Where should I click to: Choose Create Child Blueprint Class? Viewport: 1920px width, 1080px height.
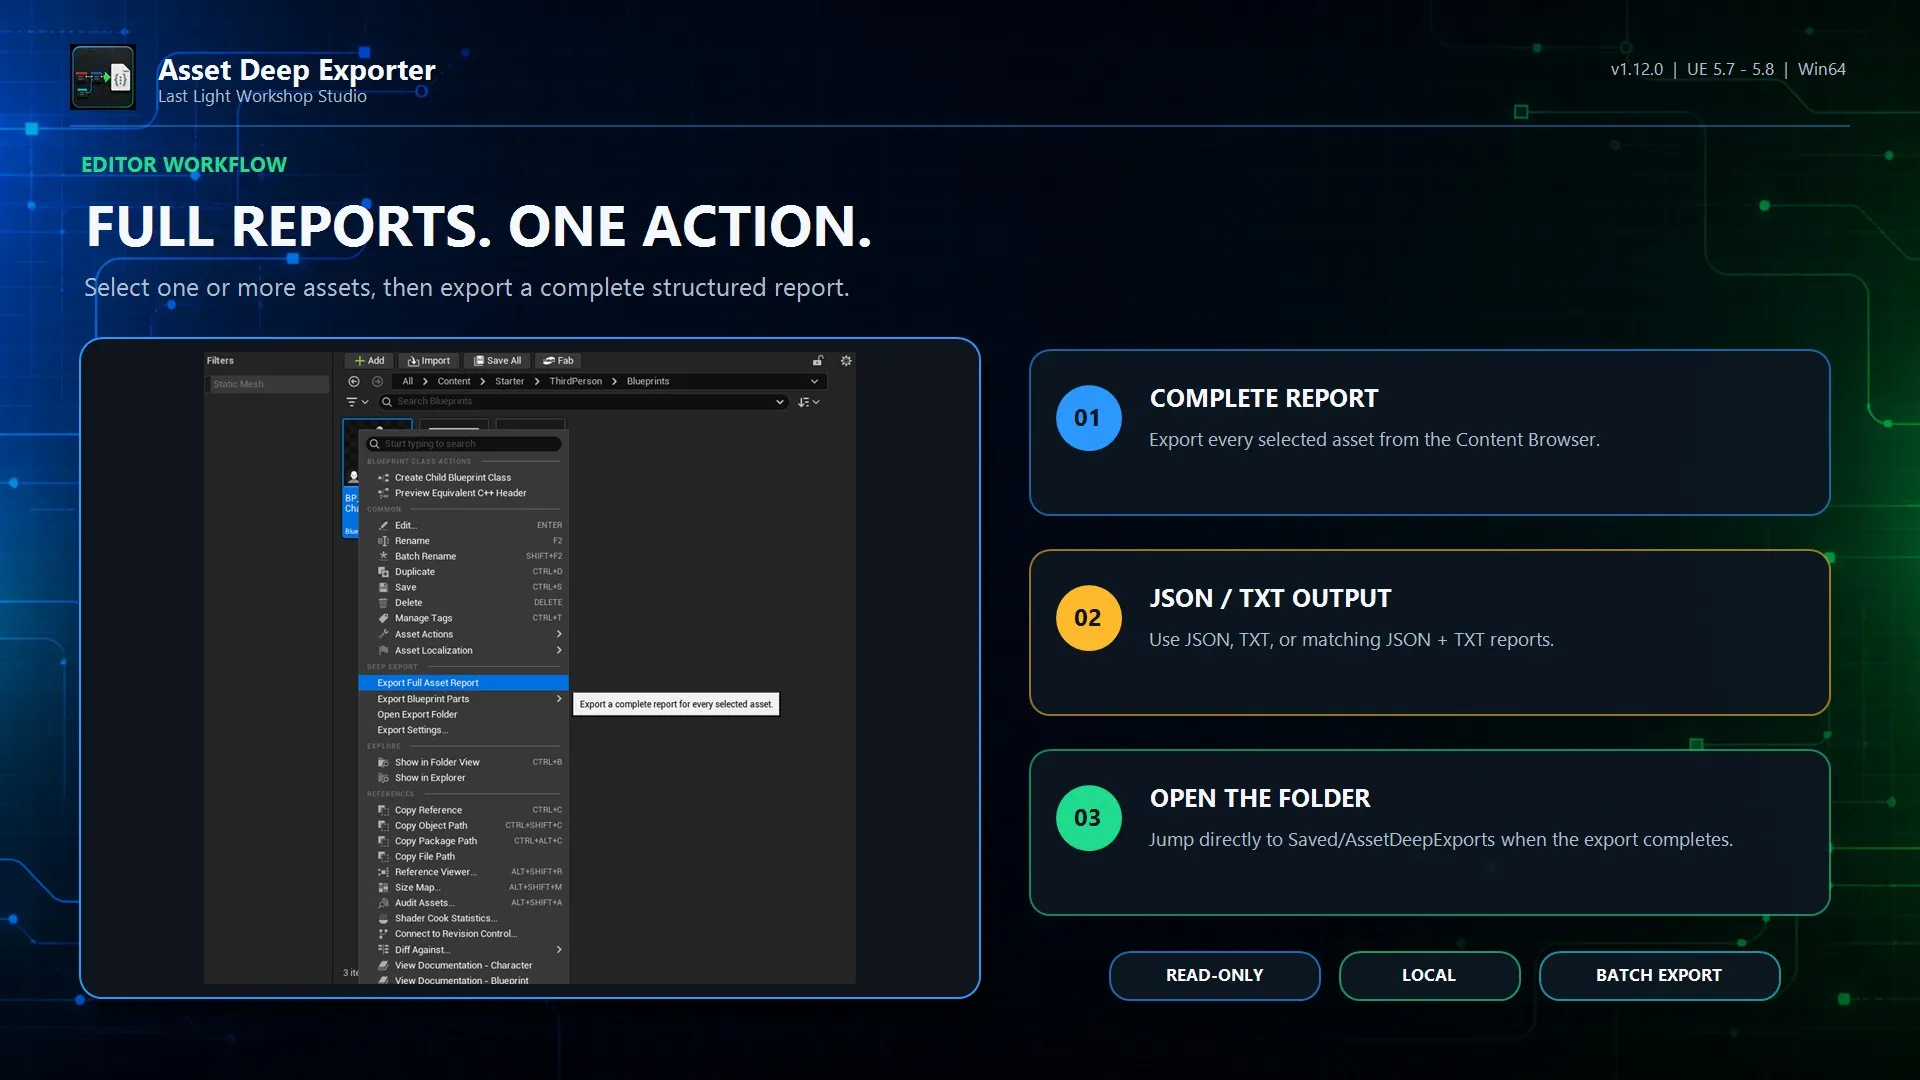[x=453, y=478]
